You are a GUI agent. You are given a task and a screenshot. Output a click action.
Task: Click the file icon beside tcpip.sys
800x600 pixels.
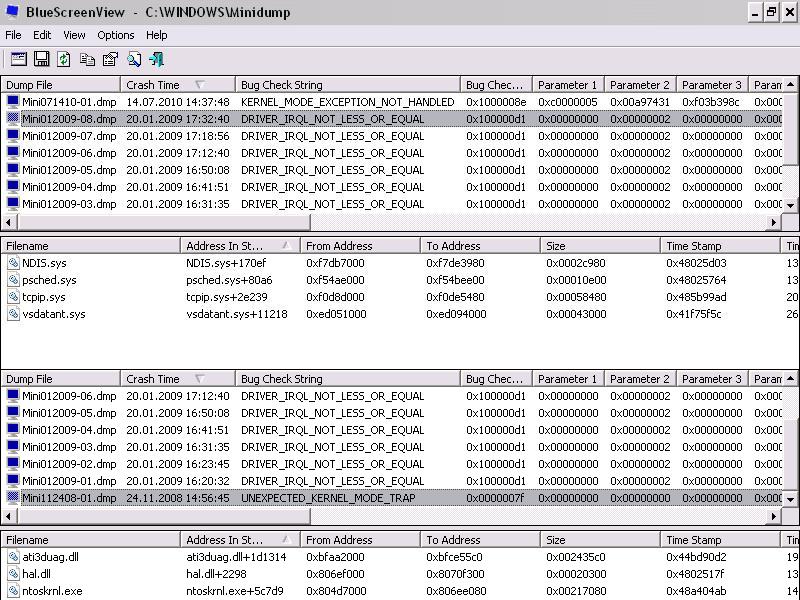pyautogui.click(x=13, y=296)
